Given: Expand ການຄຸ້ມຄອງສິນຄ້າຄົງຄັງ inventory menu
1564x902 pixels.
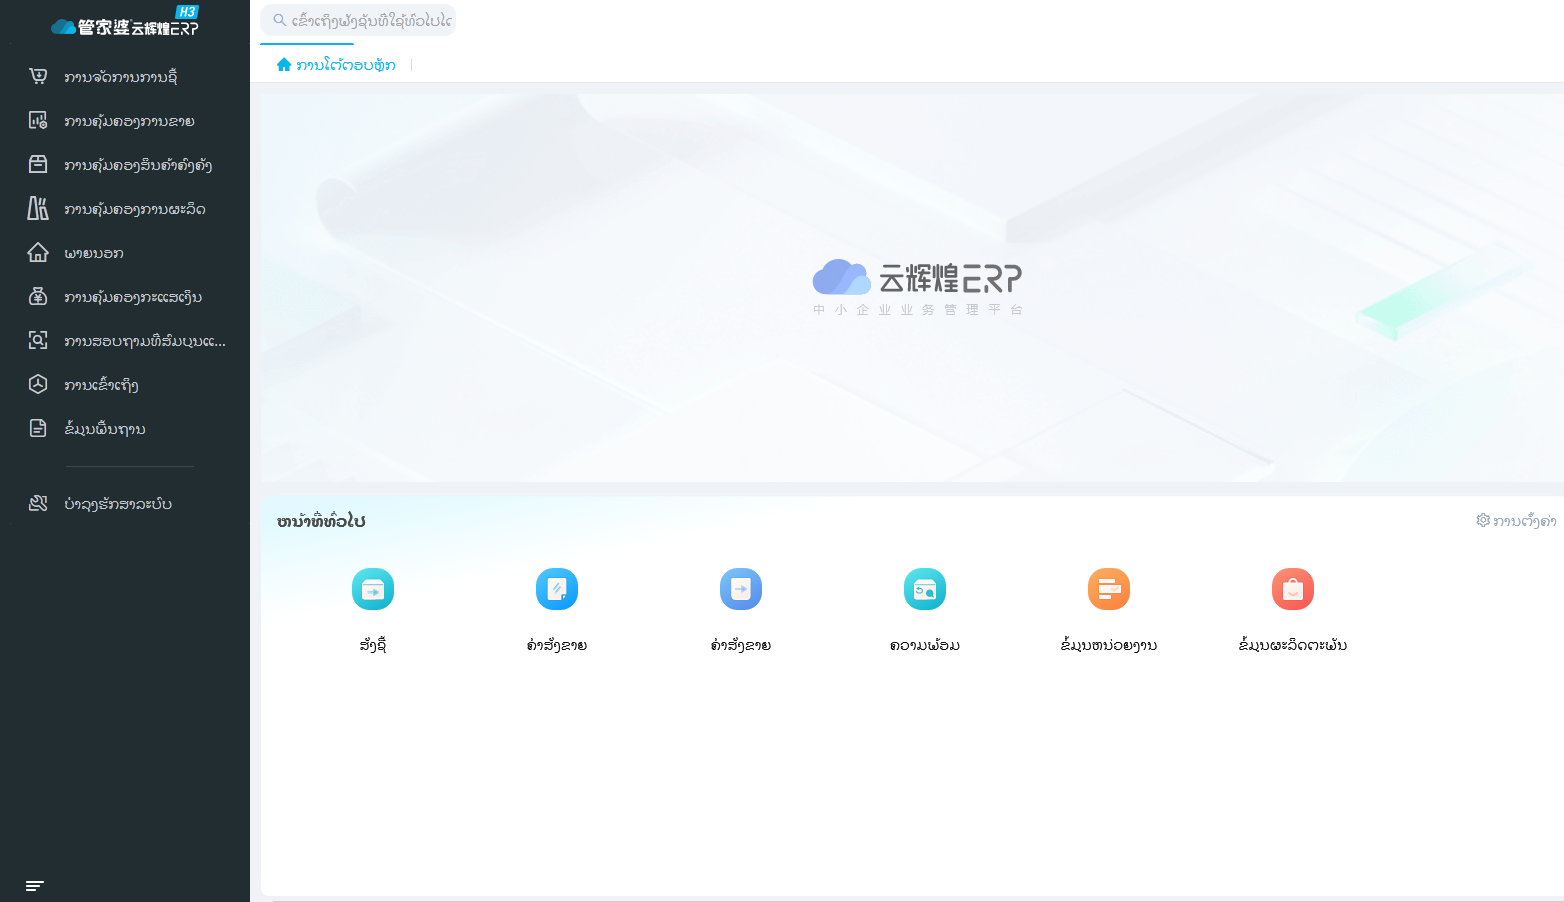Looking at the screenshot, I should [x=137, y=165].
